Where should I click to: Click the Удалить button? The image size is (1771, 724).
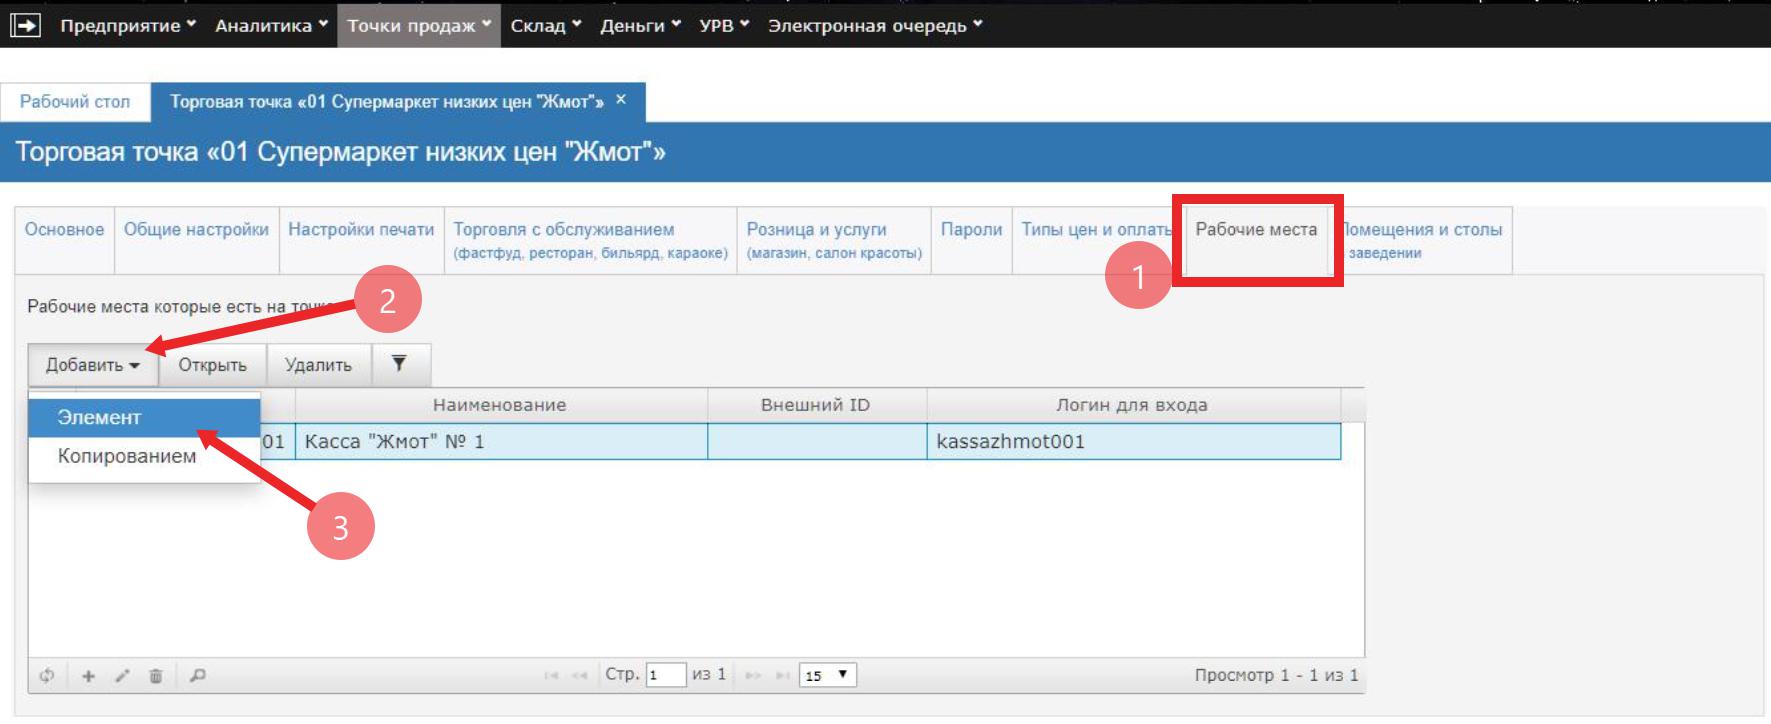point(318,365)
